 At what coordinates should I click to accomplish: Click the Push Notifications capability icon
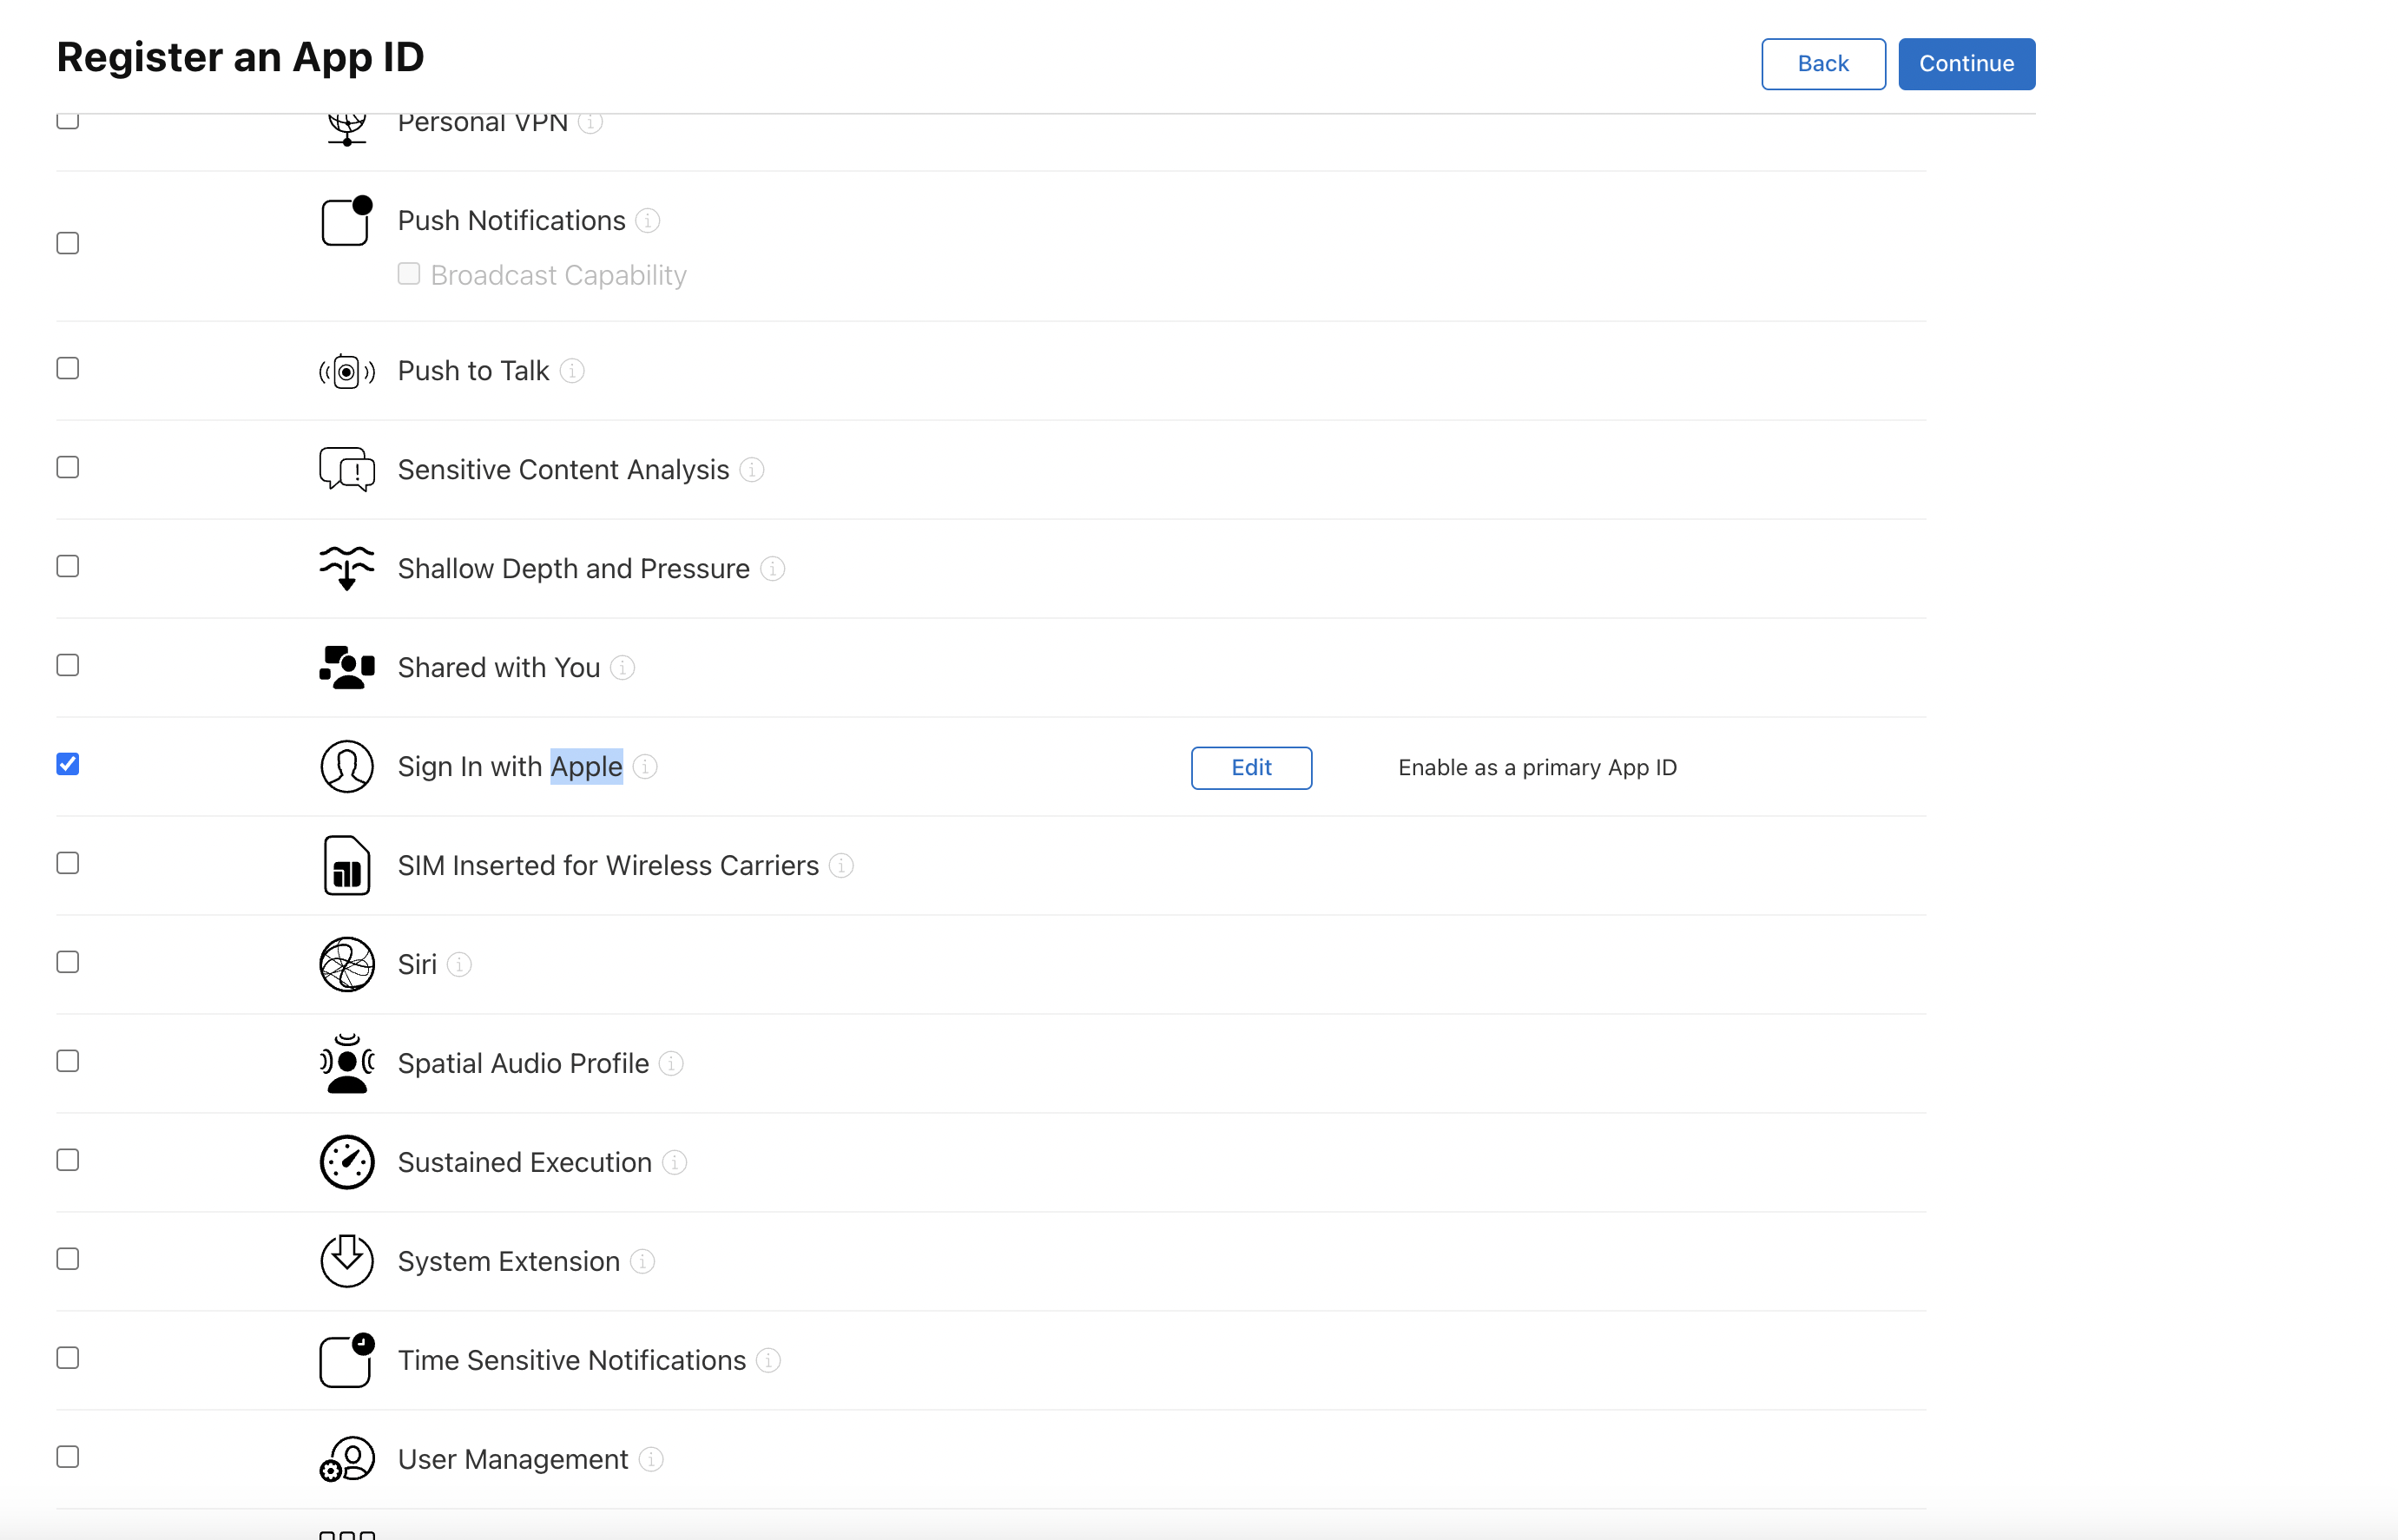[346, 221]
